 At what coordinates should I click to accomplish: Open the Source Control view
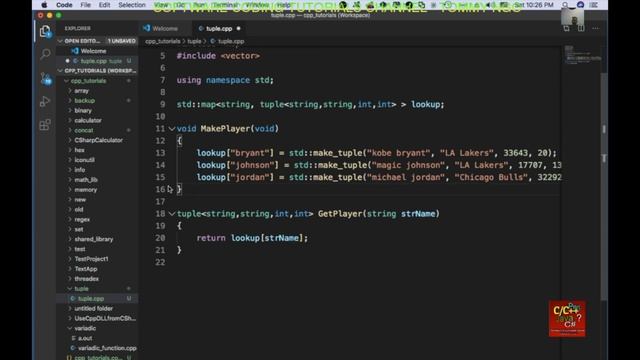coord(46,78)
